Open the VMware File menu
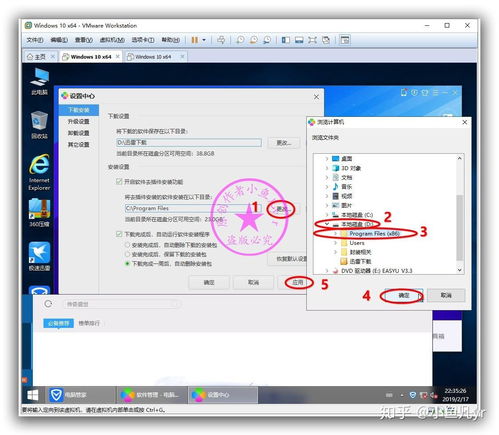Image resolution: width=499 pixels, height=435 pixels. click(35, 40)
